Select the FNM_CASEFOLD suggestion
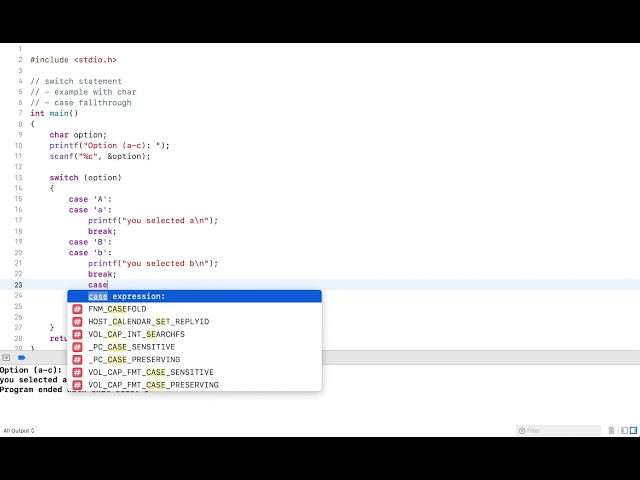Screen dimensions: 640x480 [194, 309]
